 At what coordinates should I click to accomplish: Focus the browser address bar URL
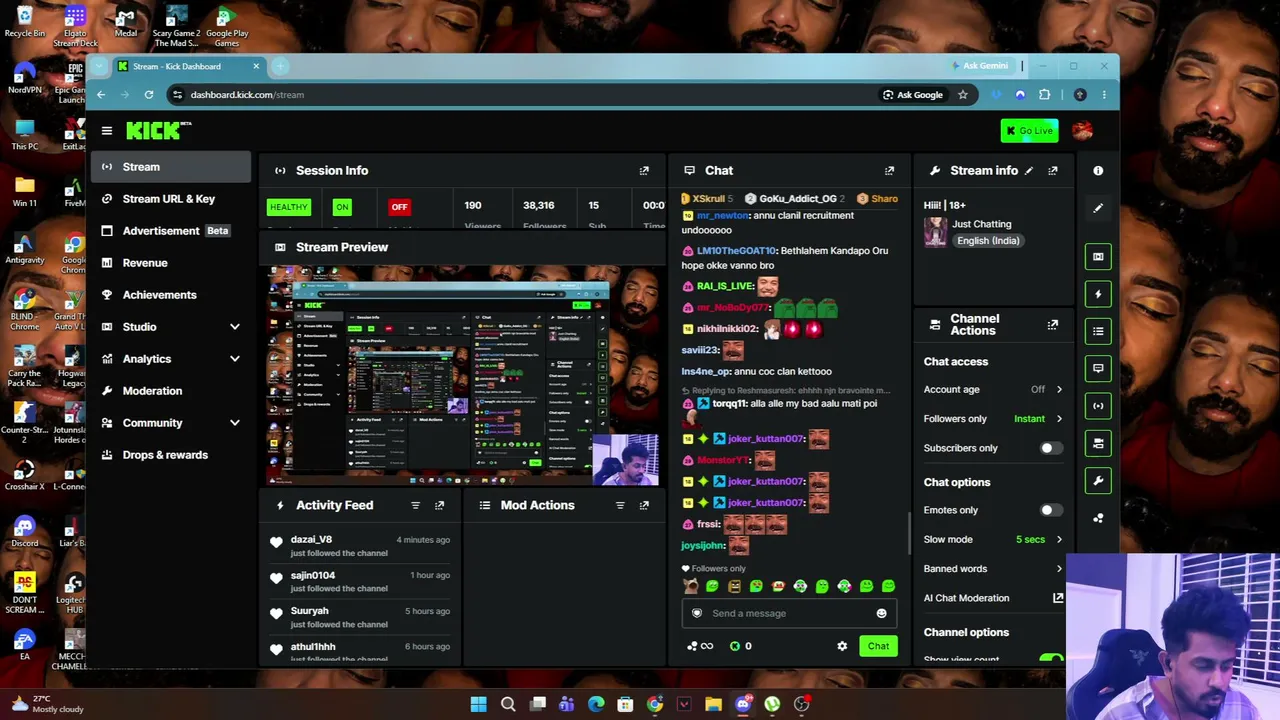(x=247, y=95)
